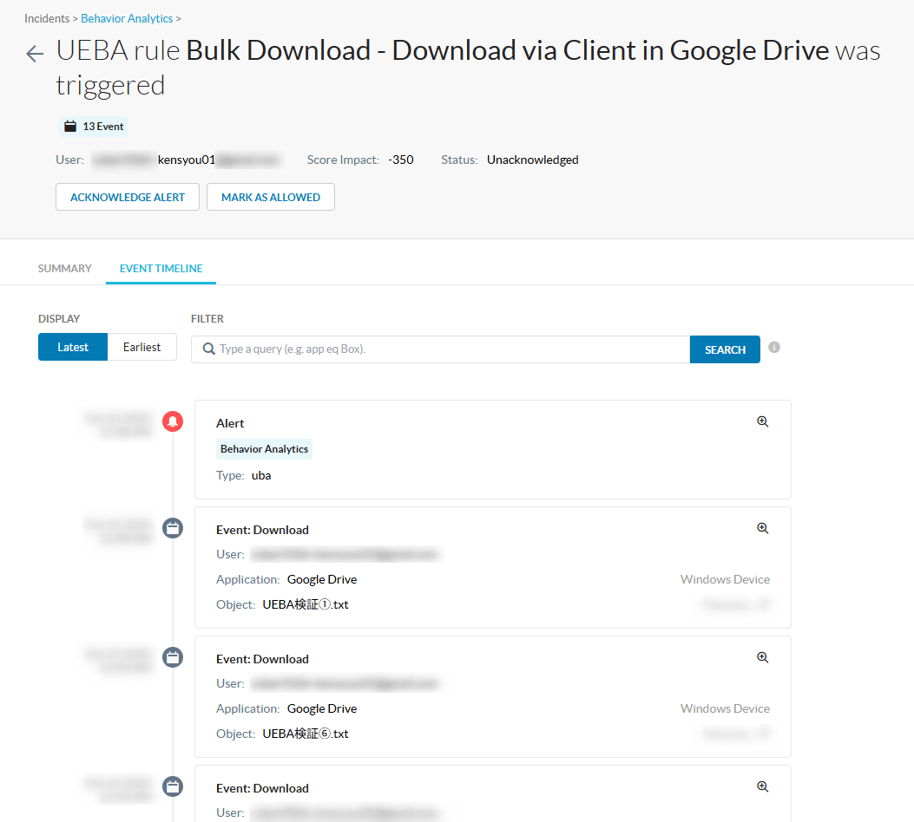Image resolution: width=914 pixels, height=822 pixels.
Task: Click the Acknowledge Alert button
Action: tap(127, 197)
